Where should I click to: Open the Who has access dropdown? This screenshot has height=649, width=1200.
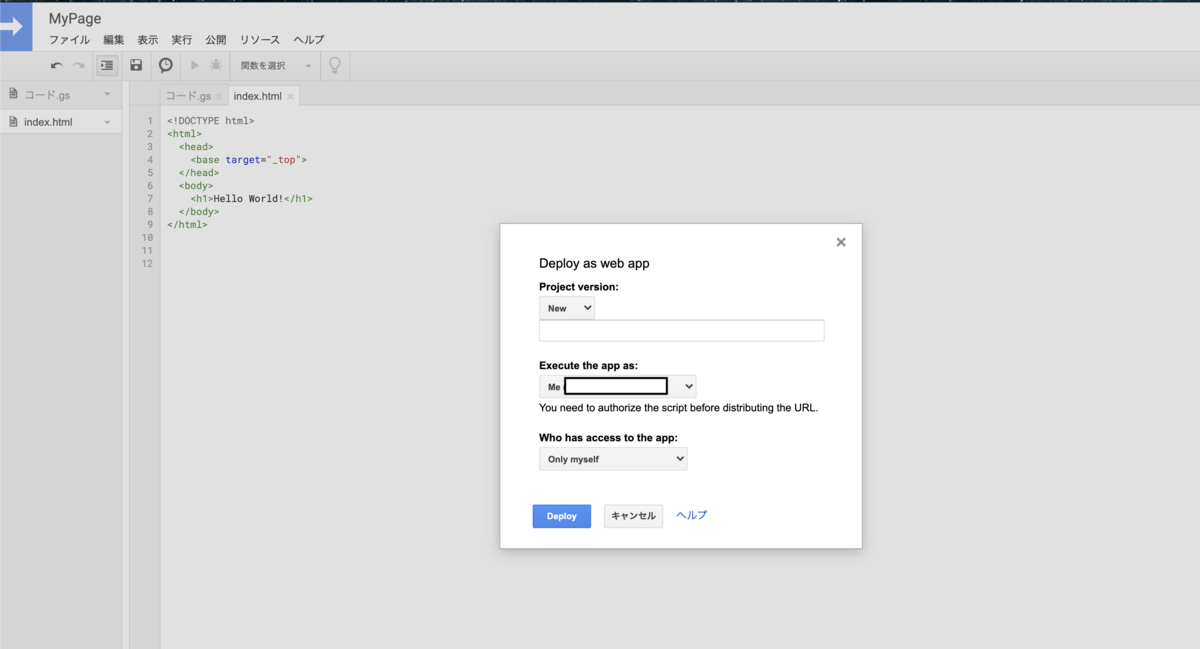(613, 459)
